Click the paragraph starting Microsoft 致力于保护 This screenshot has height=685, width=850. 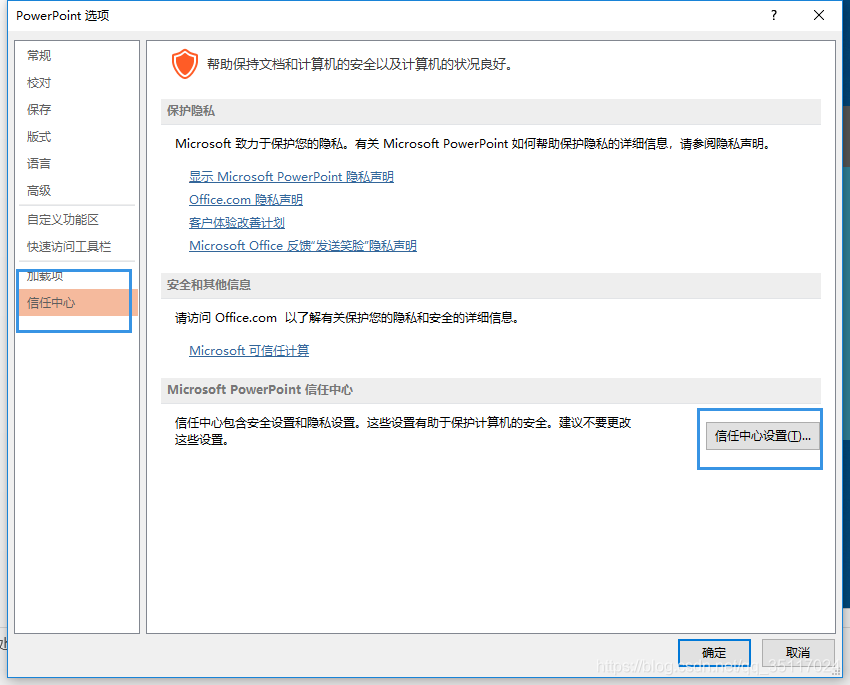(x=472, y=144)
